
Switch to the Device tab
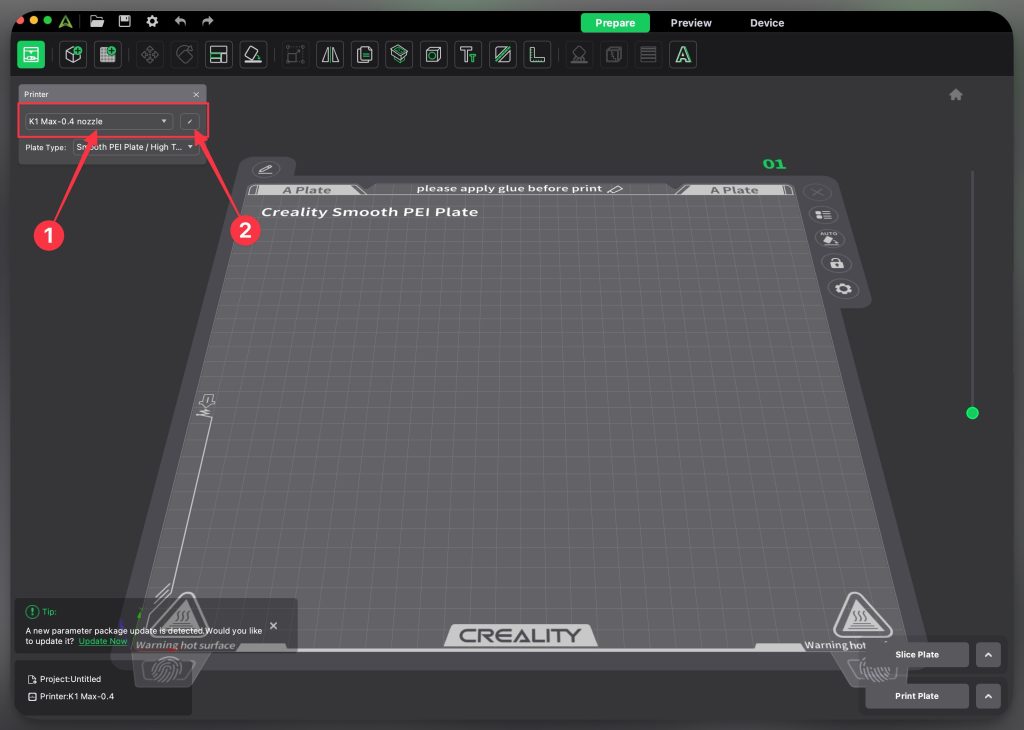click(x=767, y=23)
